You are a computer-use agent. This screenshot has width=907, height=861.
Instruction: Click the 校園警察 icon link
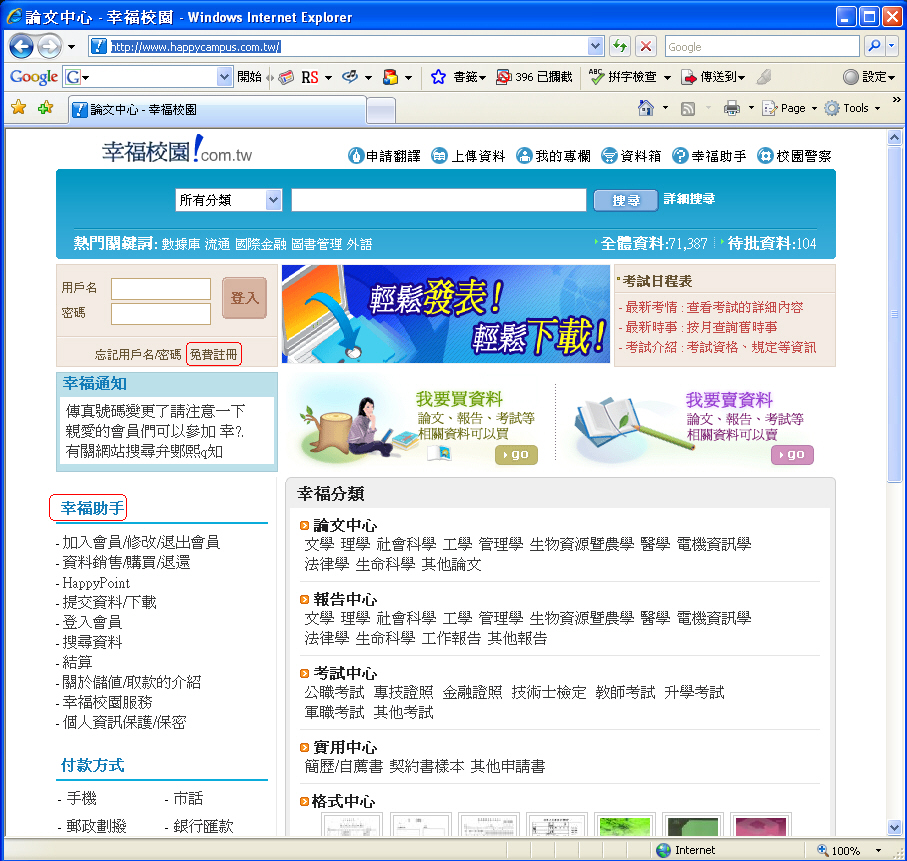(x=765, y=156)
